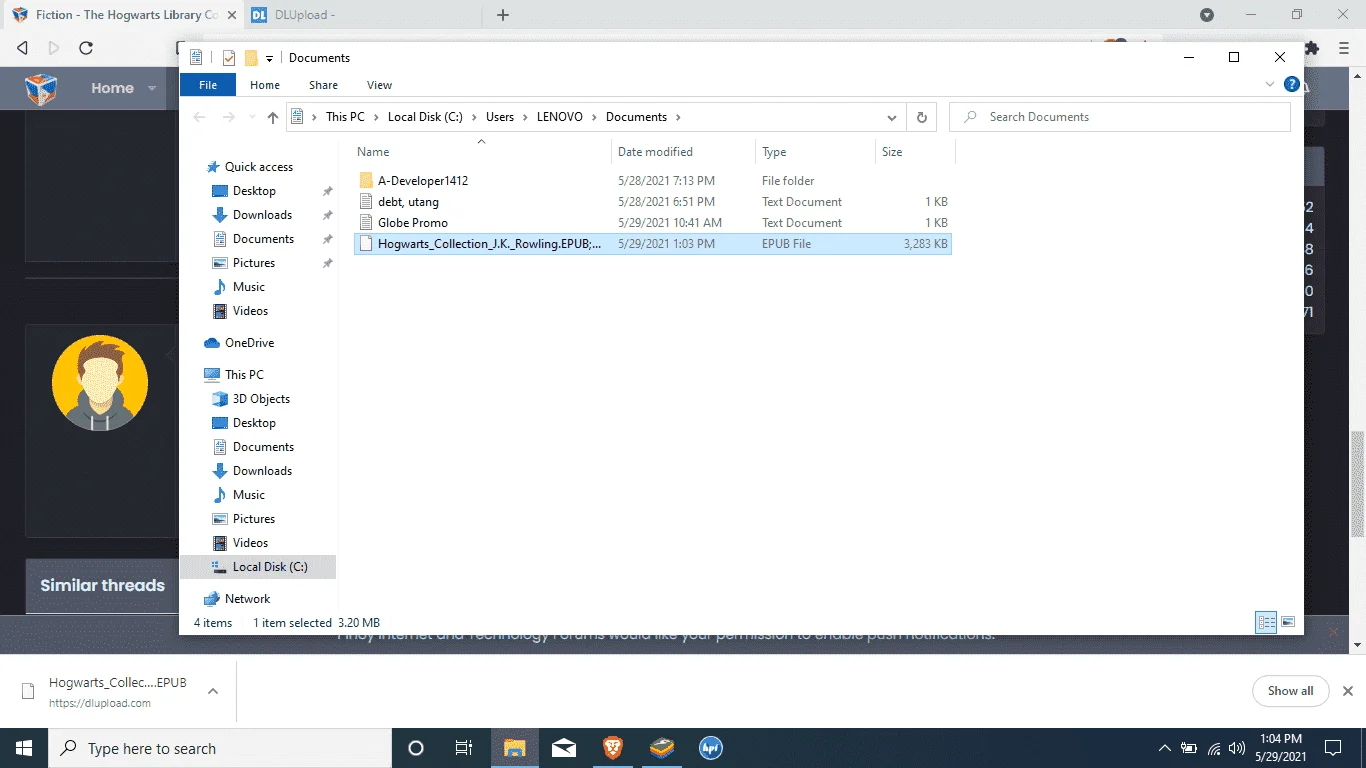Switch to the Share ribbon tab
Image resolution: width=1366 pixels, height=768 pixels.
323,85
